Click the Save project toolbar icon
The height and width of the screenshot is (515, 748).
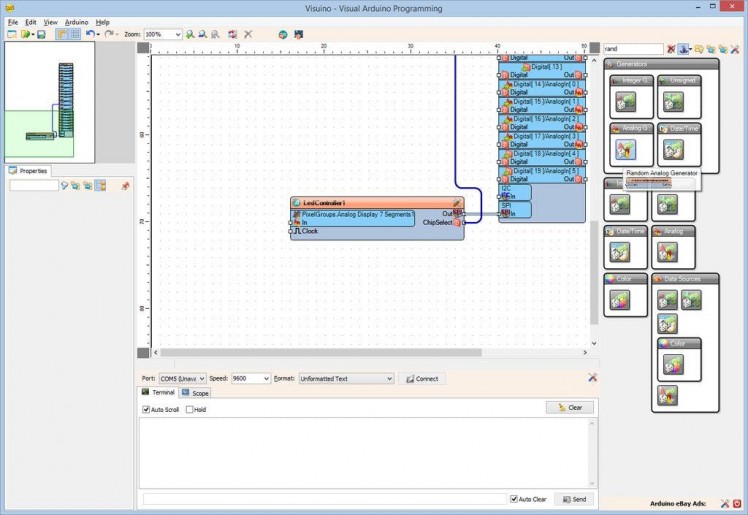click(40, 34)
